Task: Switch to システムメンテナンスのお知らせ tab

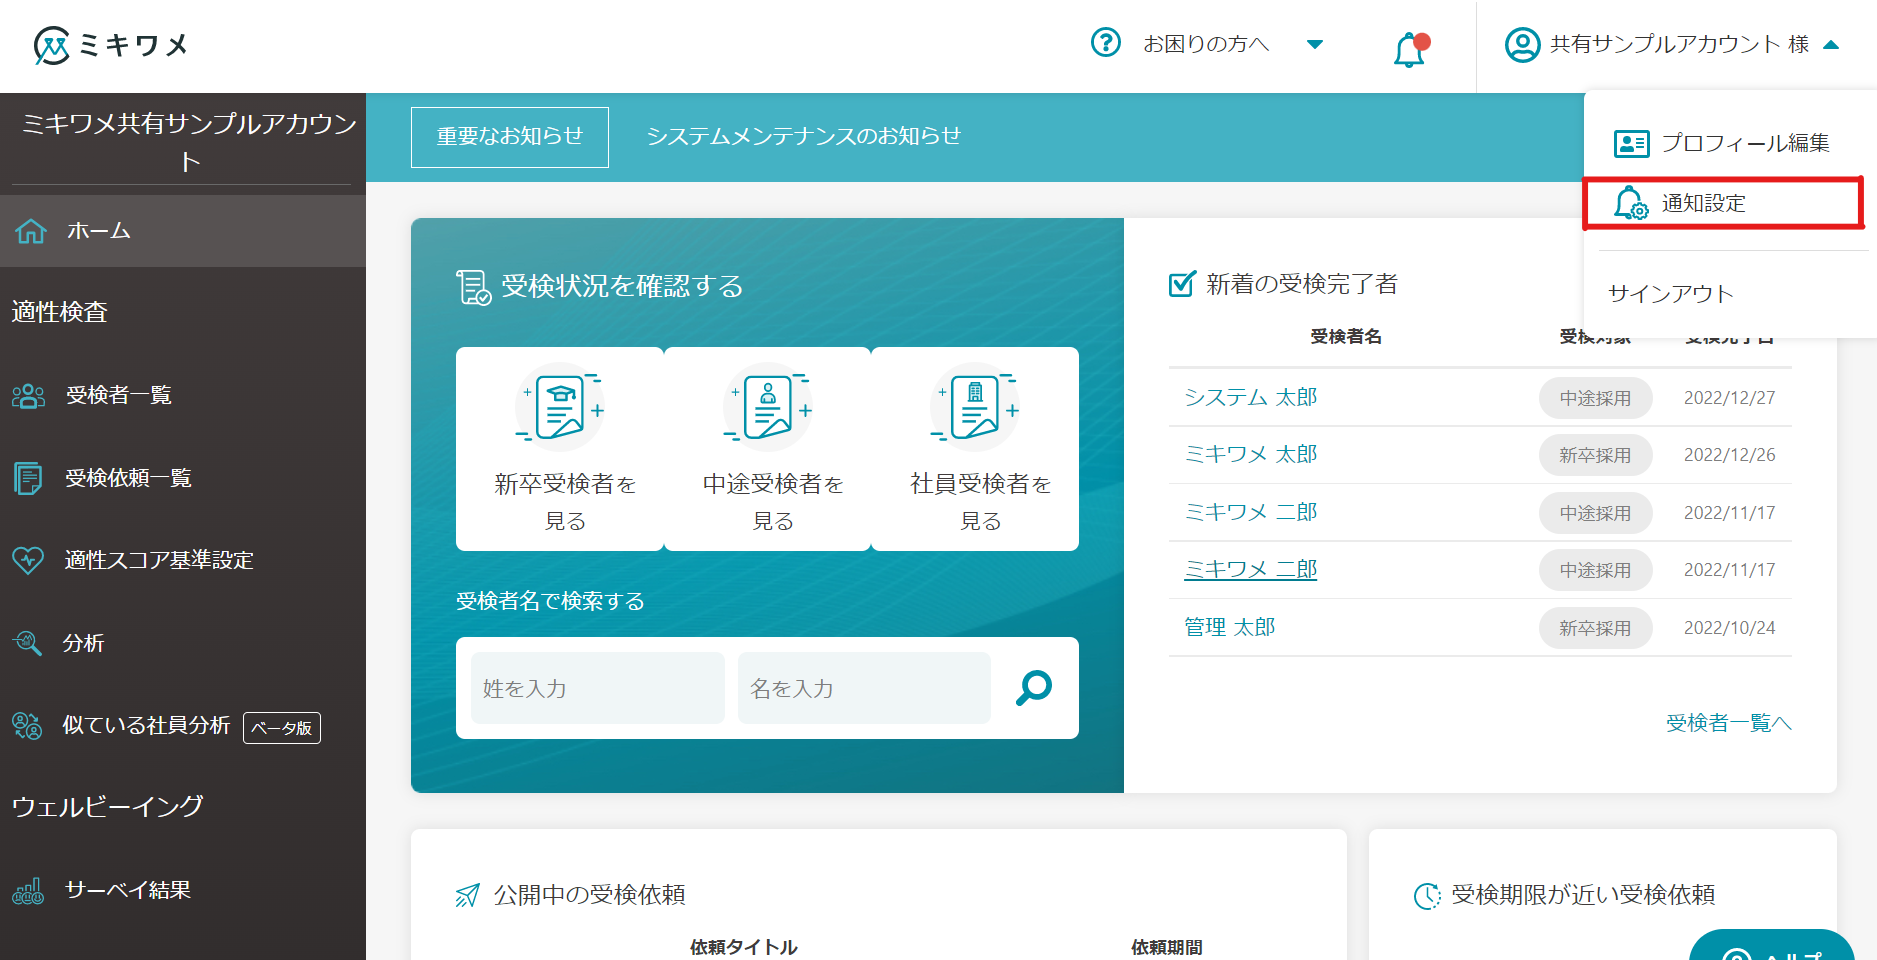Action: [x=803, y=136]
